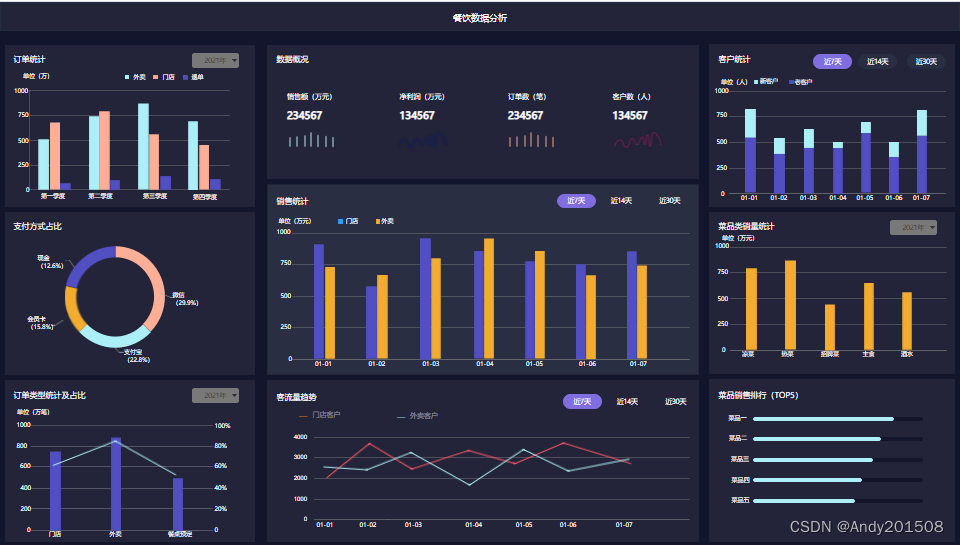Image resolution: width=960 pixels, height=545 pixels.
Task: Switch 销售统计 to 近30天
Action: (x=669, y=201)
